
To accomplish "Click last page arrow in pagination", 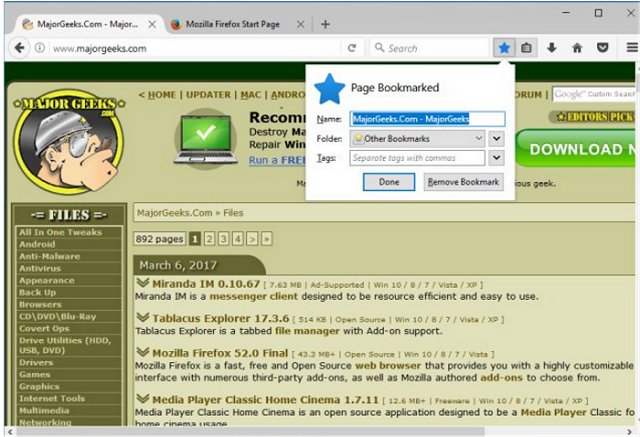I will [x=267, y=238].
